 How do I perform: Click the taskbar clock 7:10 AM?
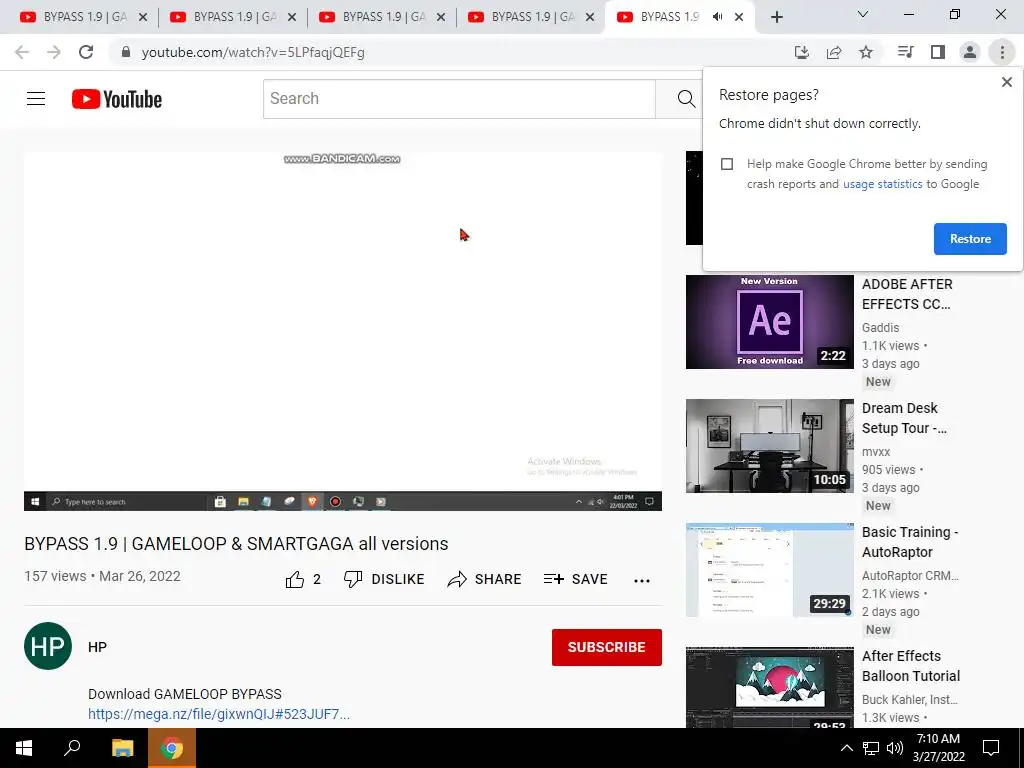pyautogui.click(x=938, y=748)
